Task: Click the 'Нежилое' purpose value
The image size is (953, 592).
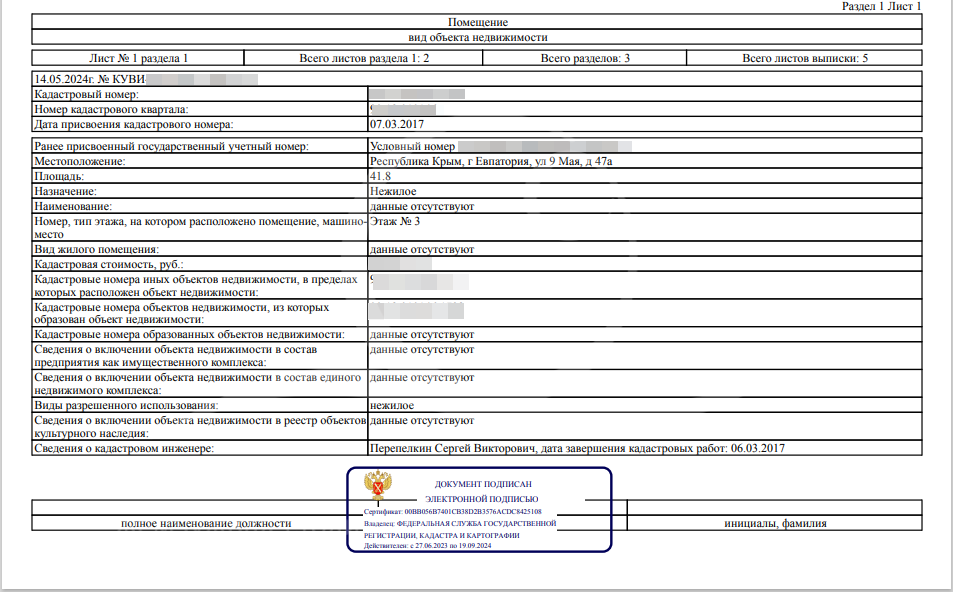Action: tap(393, 191)
